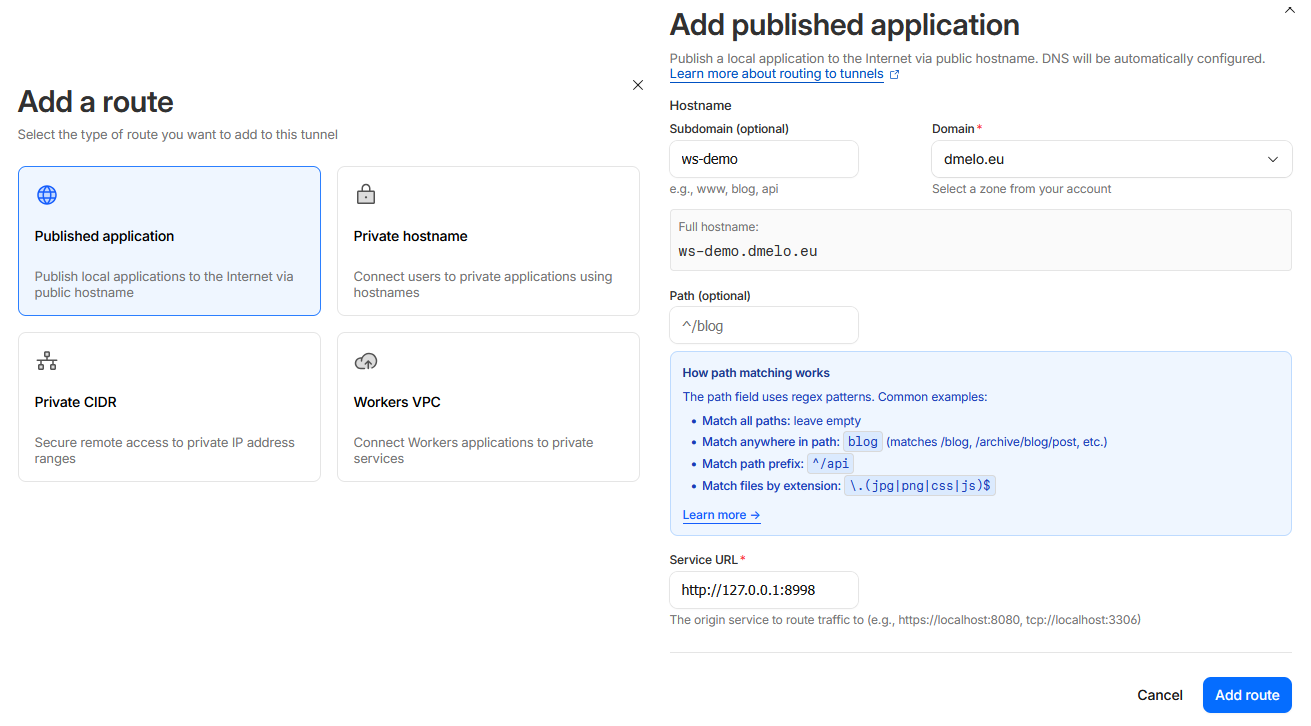The image size is (1311, 726).
Task: Close the Add a route dialog
Action: coord(638,85)
